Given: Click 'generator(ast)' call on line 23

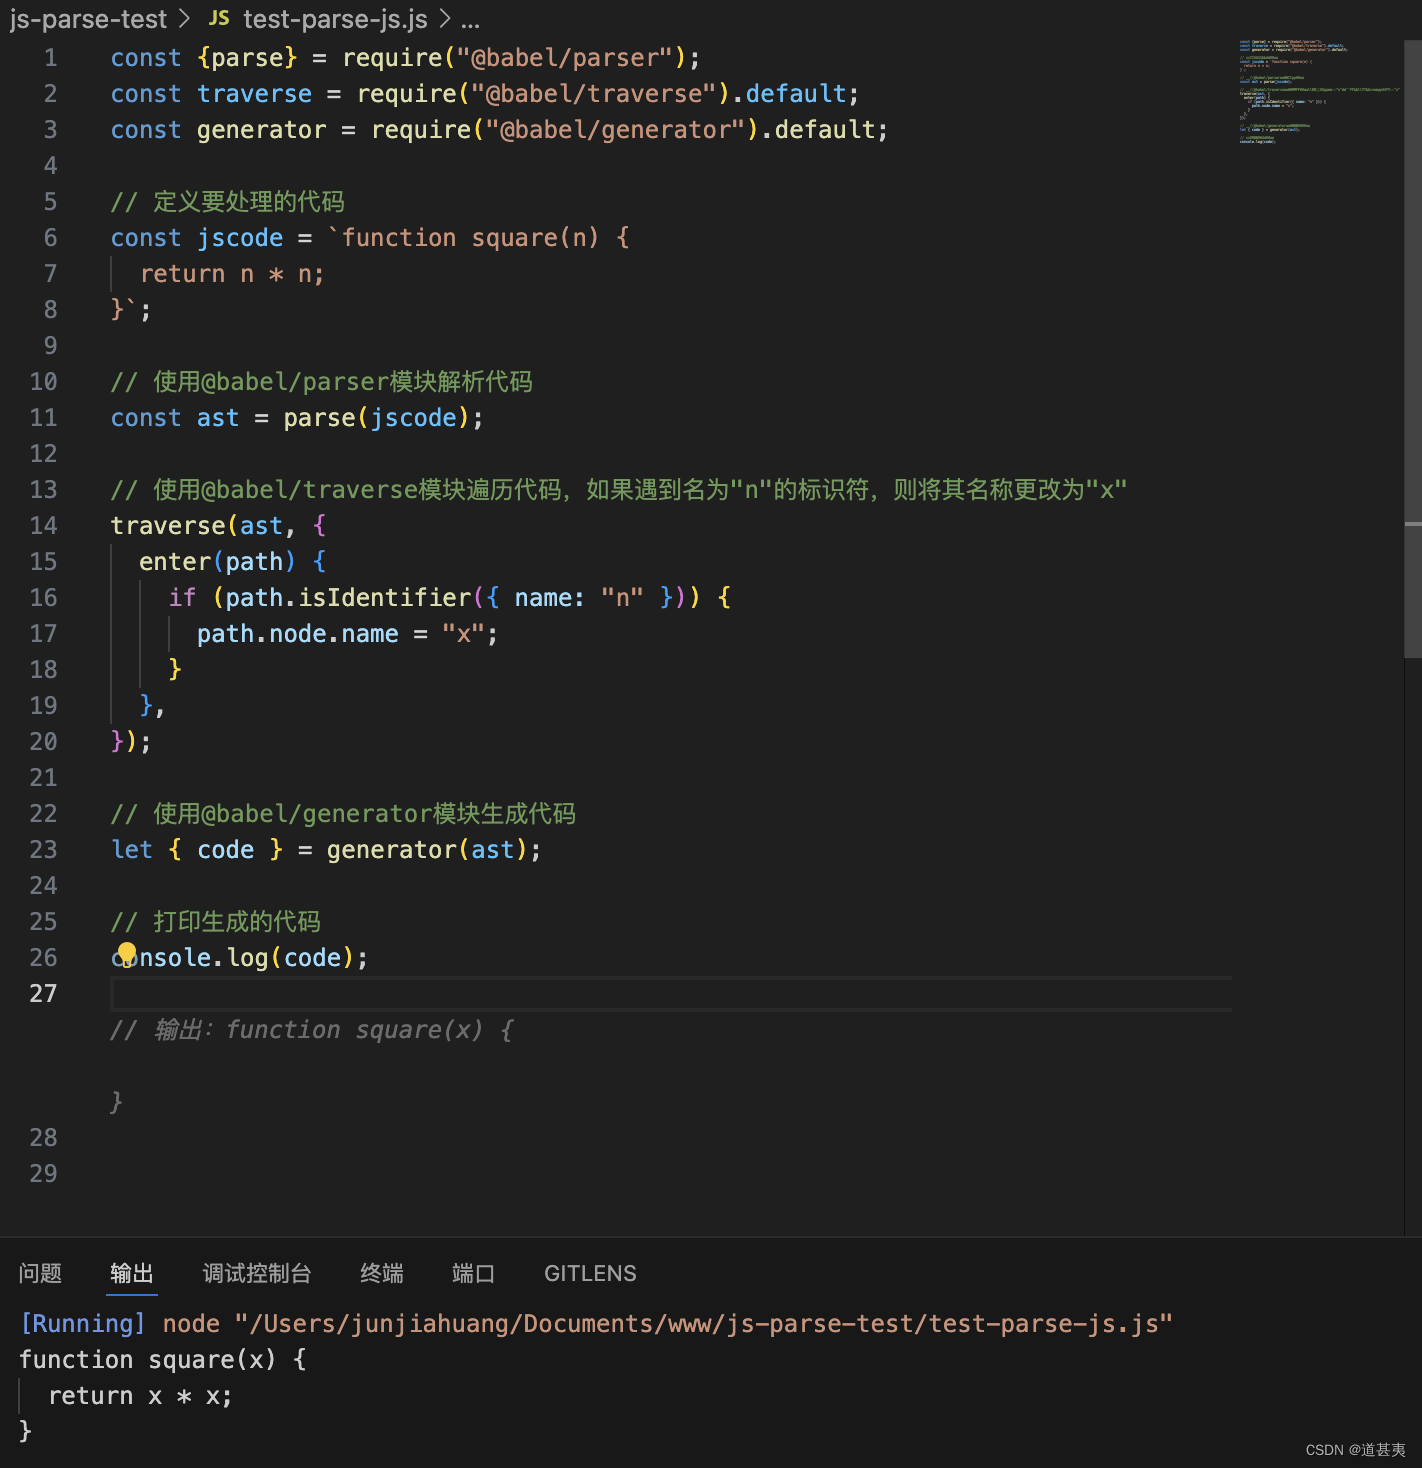Looking at the screenshot, I should [427, 849].
